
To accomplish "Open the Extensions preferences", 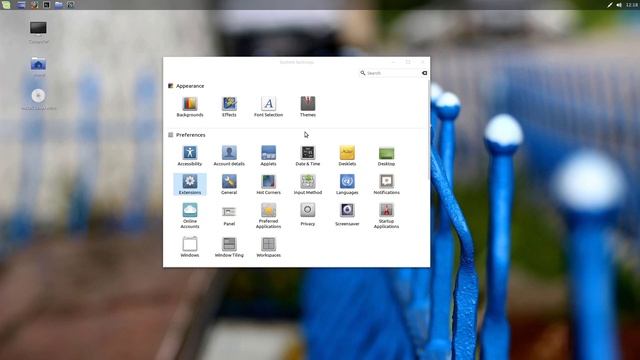I will pos(190,184).
